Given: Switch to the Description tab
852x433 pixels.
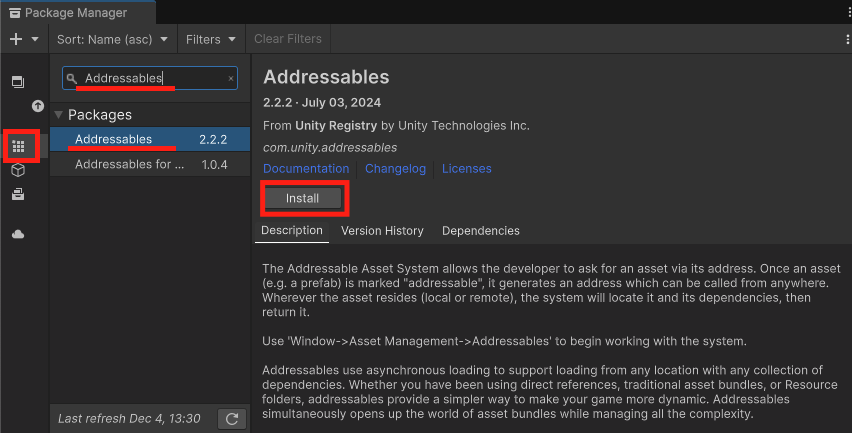Looking at the screenshot, I should (292, 230).
